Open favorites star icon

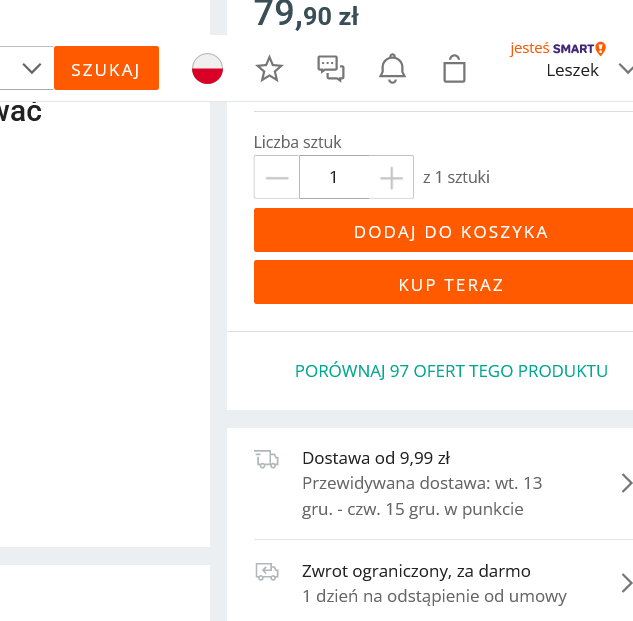click(269, 68)
